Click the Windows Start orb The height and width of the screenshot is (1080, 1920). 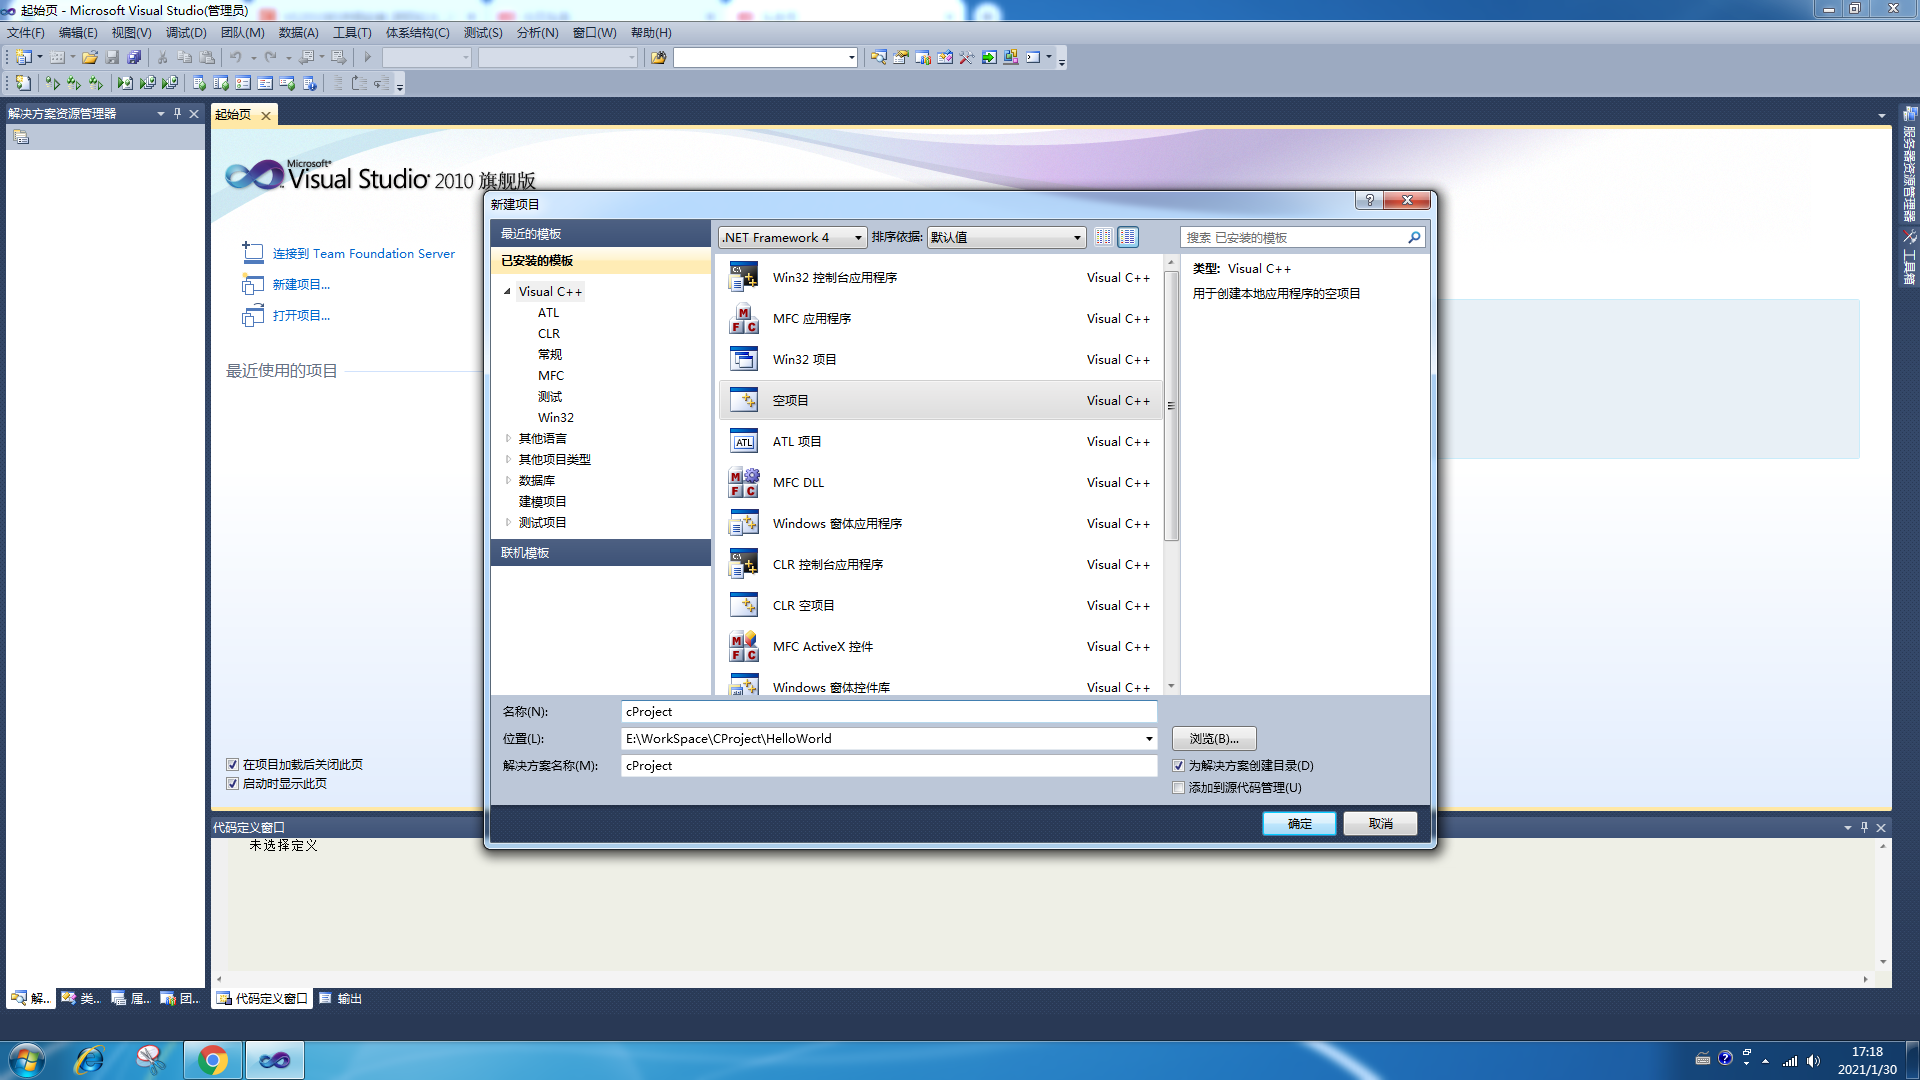coord(27,1060)
